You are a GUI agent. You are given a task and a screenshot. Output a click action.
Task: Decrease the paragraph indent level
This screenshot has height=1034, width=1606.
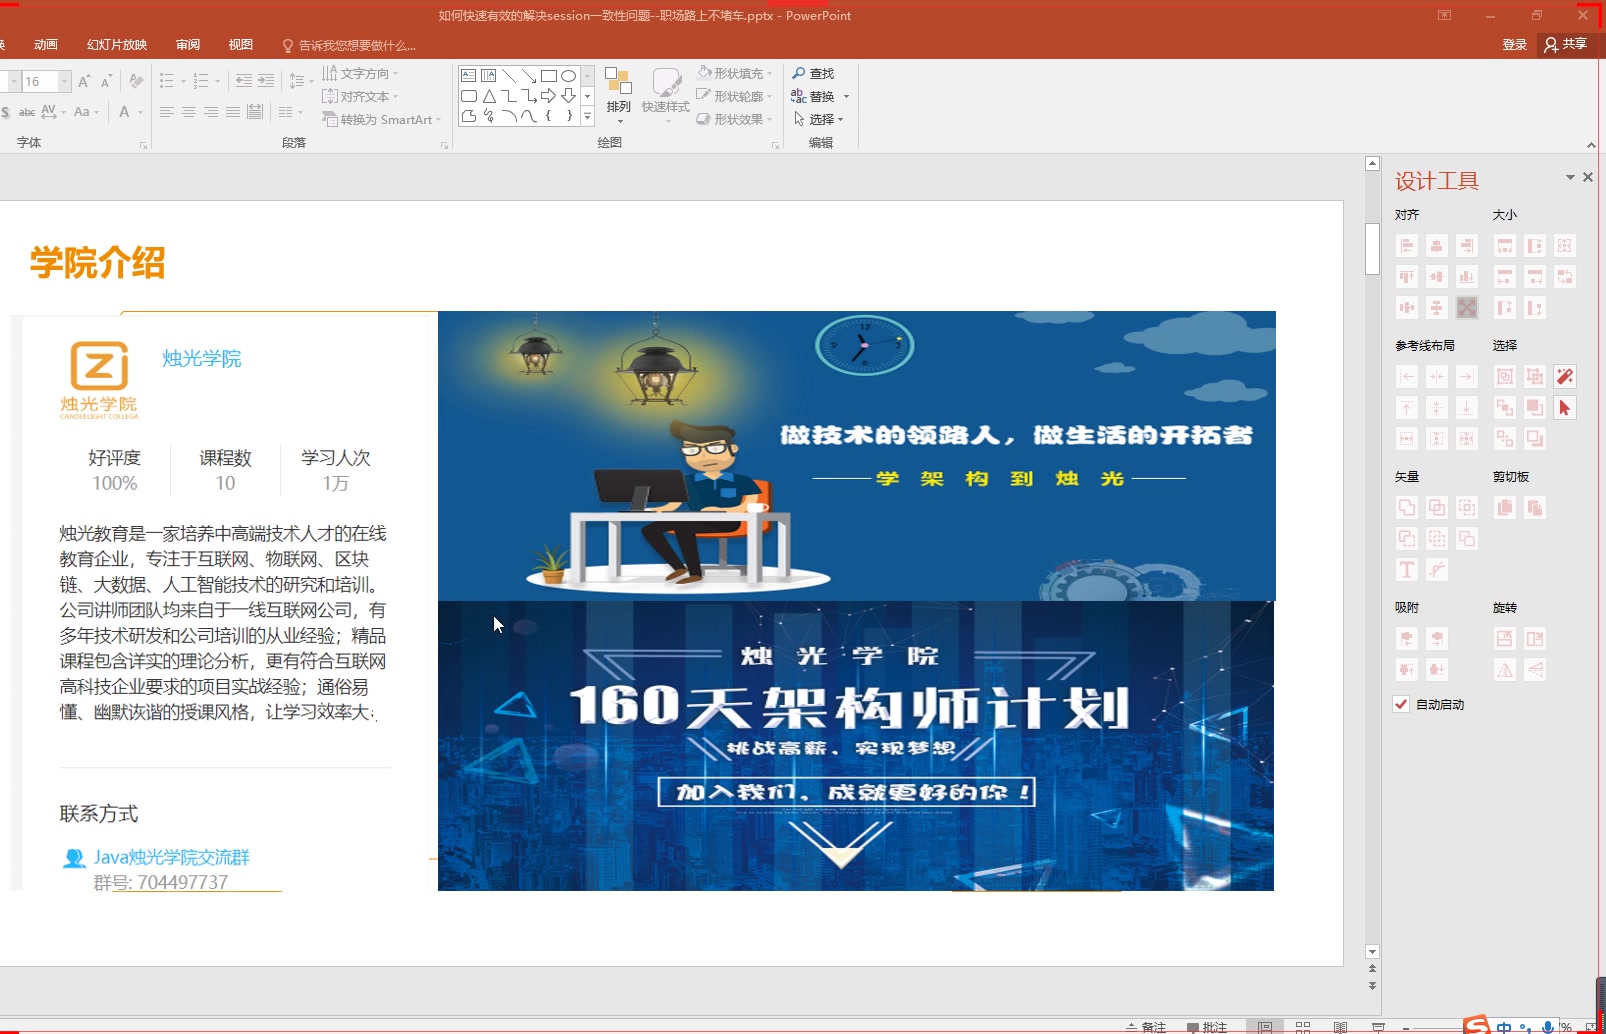click(x=243, y=81)
